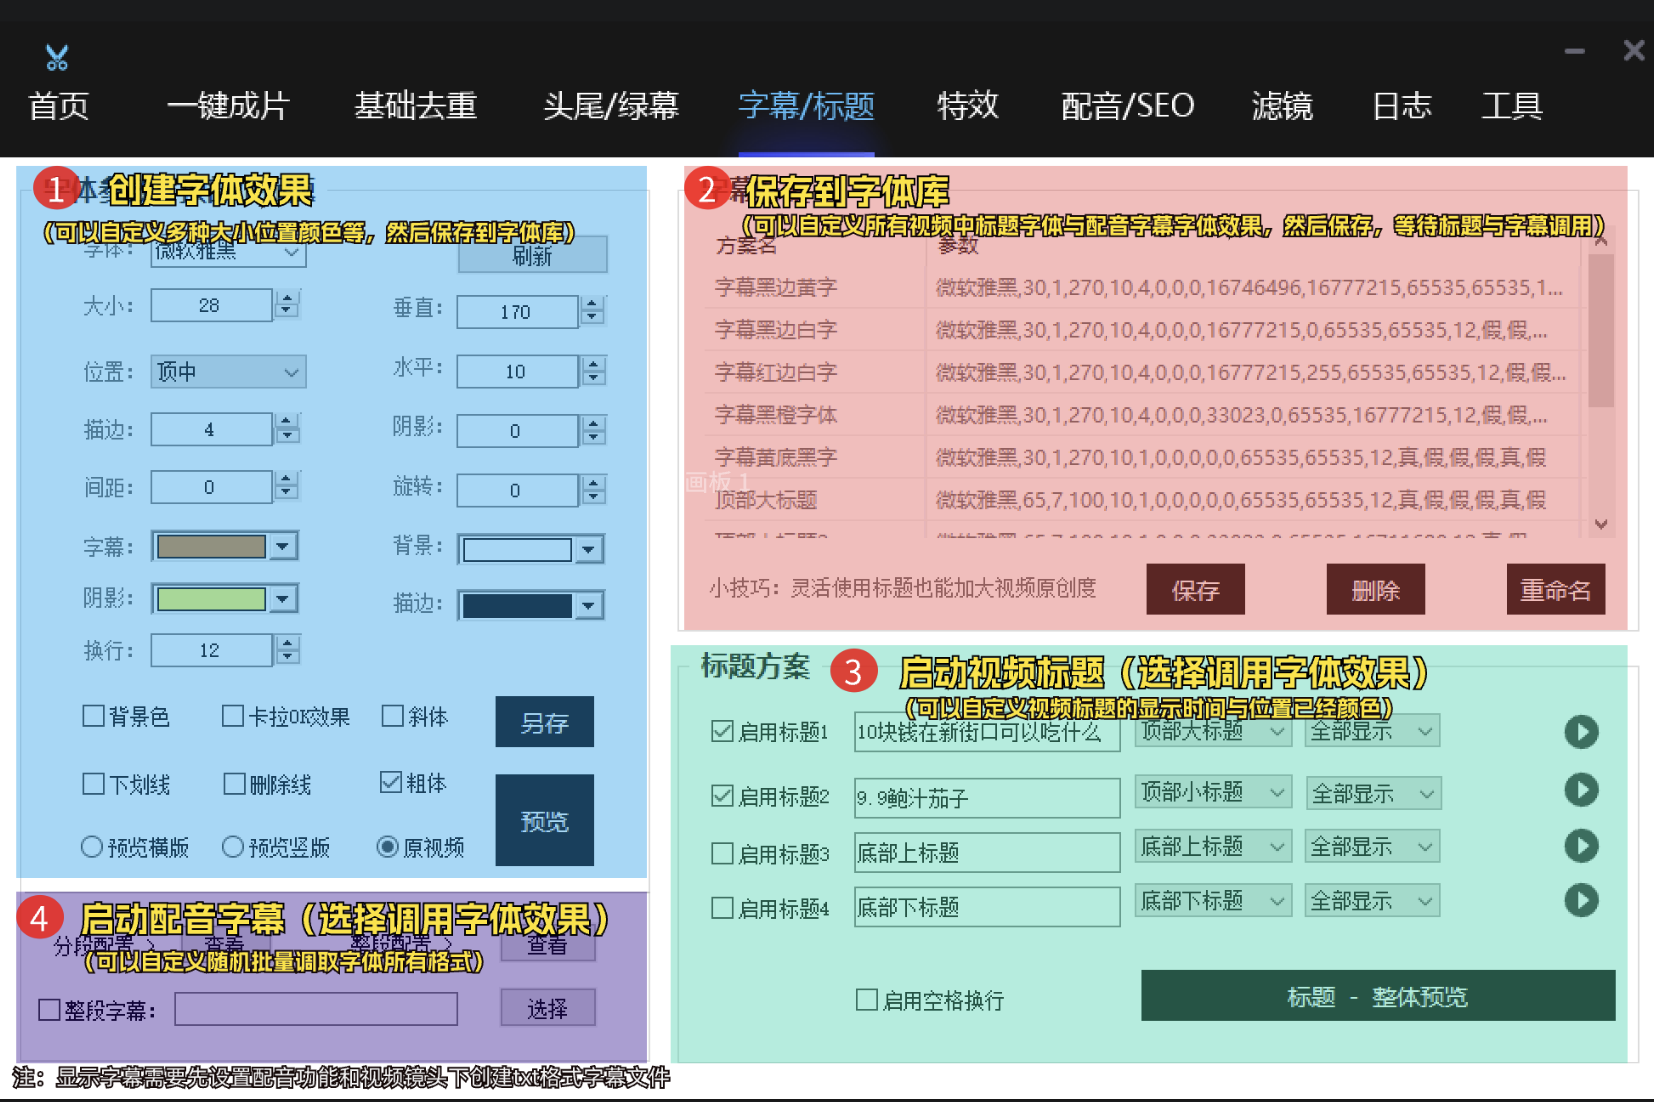This screenshot has height=1102, width=1654.
Task: Minimize the application window
Action: (x=1575, y=51)
